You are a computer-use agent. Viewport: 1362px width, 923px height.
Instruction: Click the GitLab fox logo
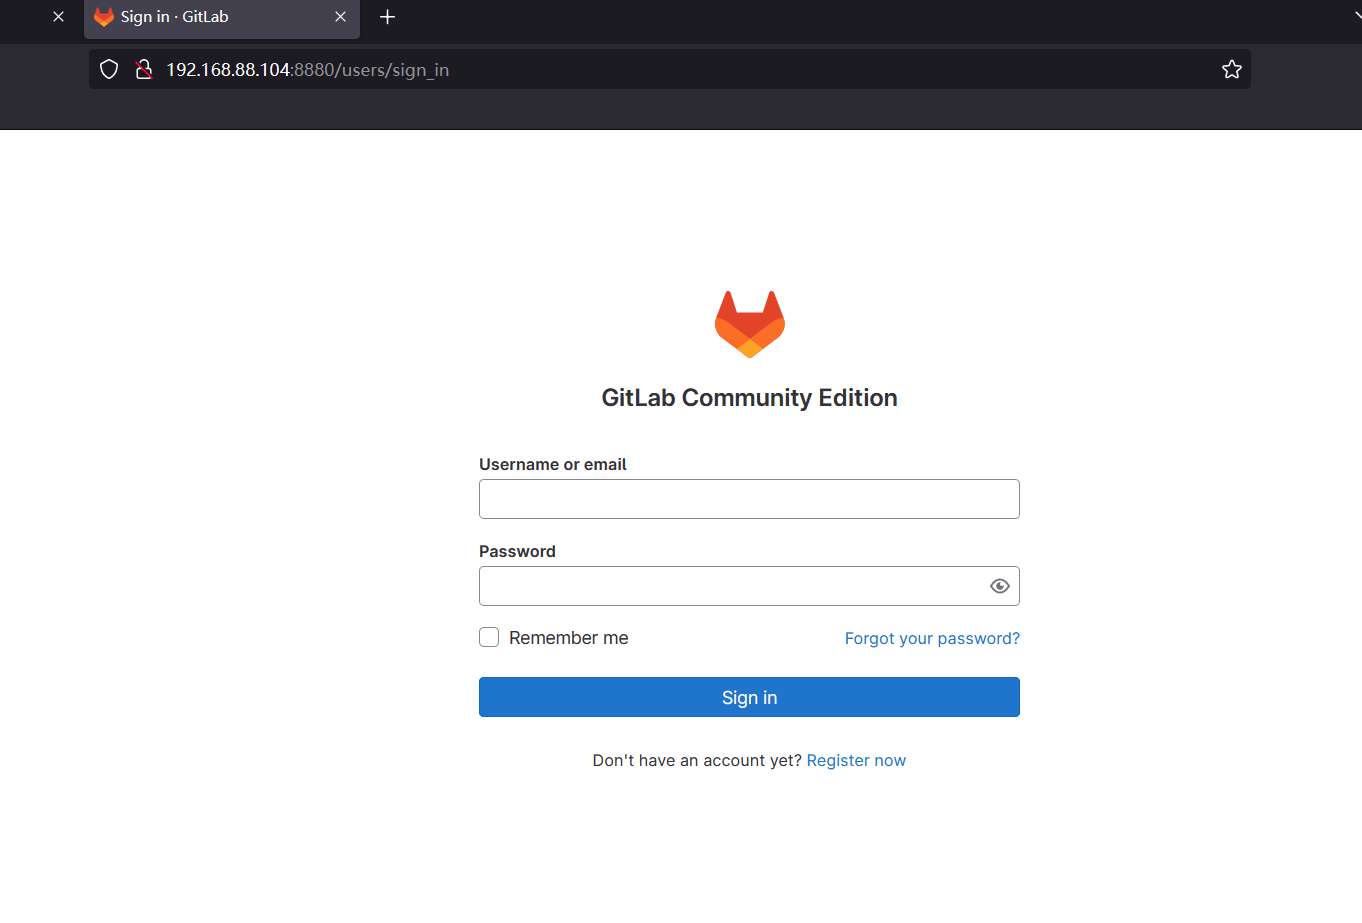[x=749, y=325]
